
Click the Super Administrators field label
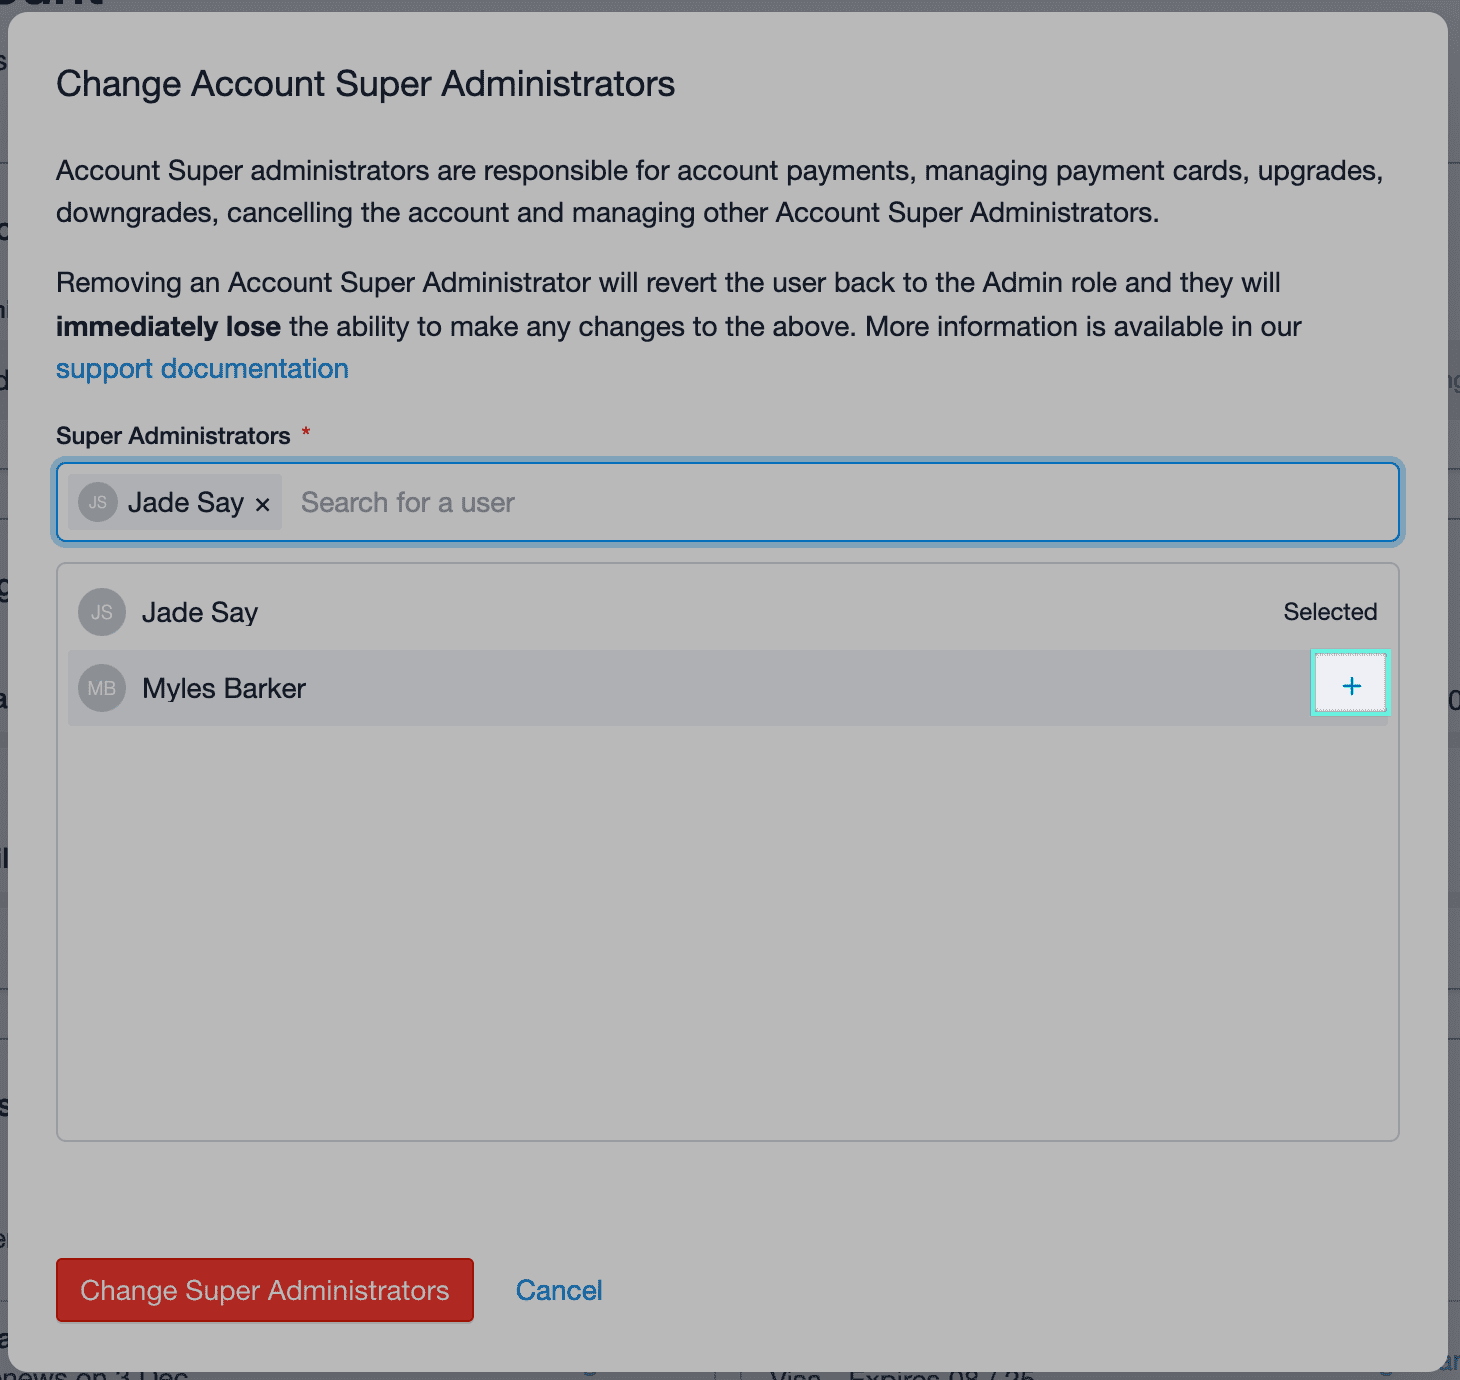pyautogui.click(x=173, y=436)
